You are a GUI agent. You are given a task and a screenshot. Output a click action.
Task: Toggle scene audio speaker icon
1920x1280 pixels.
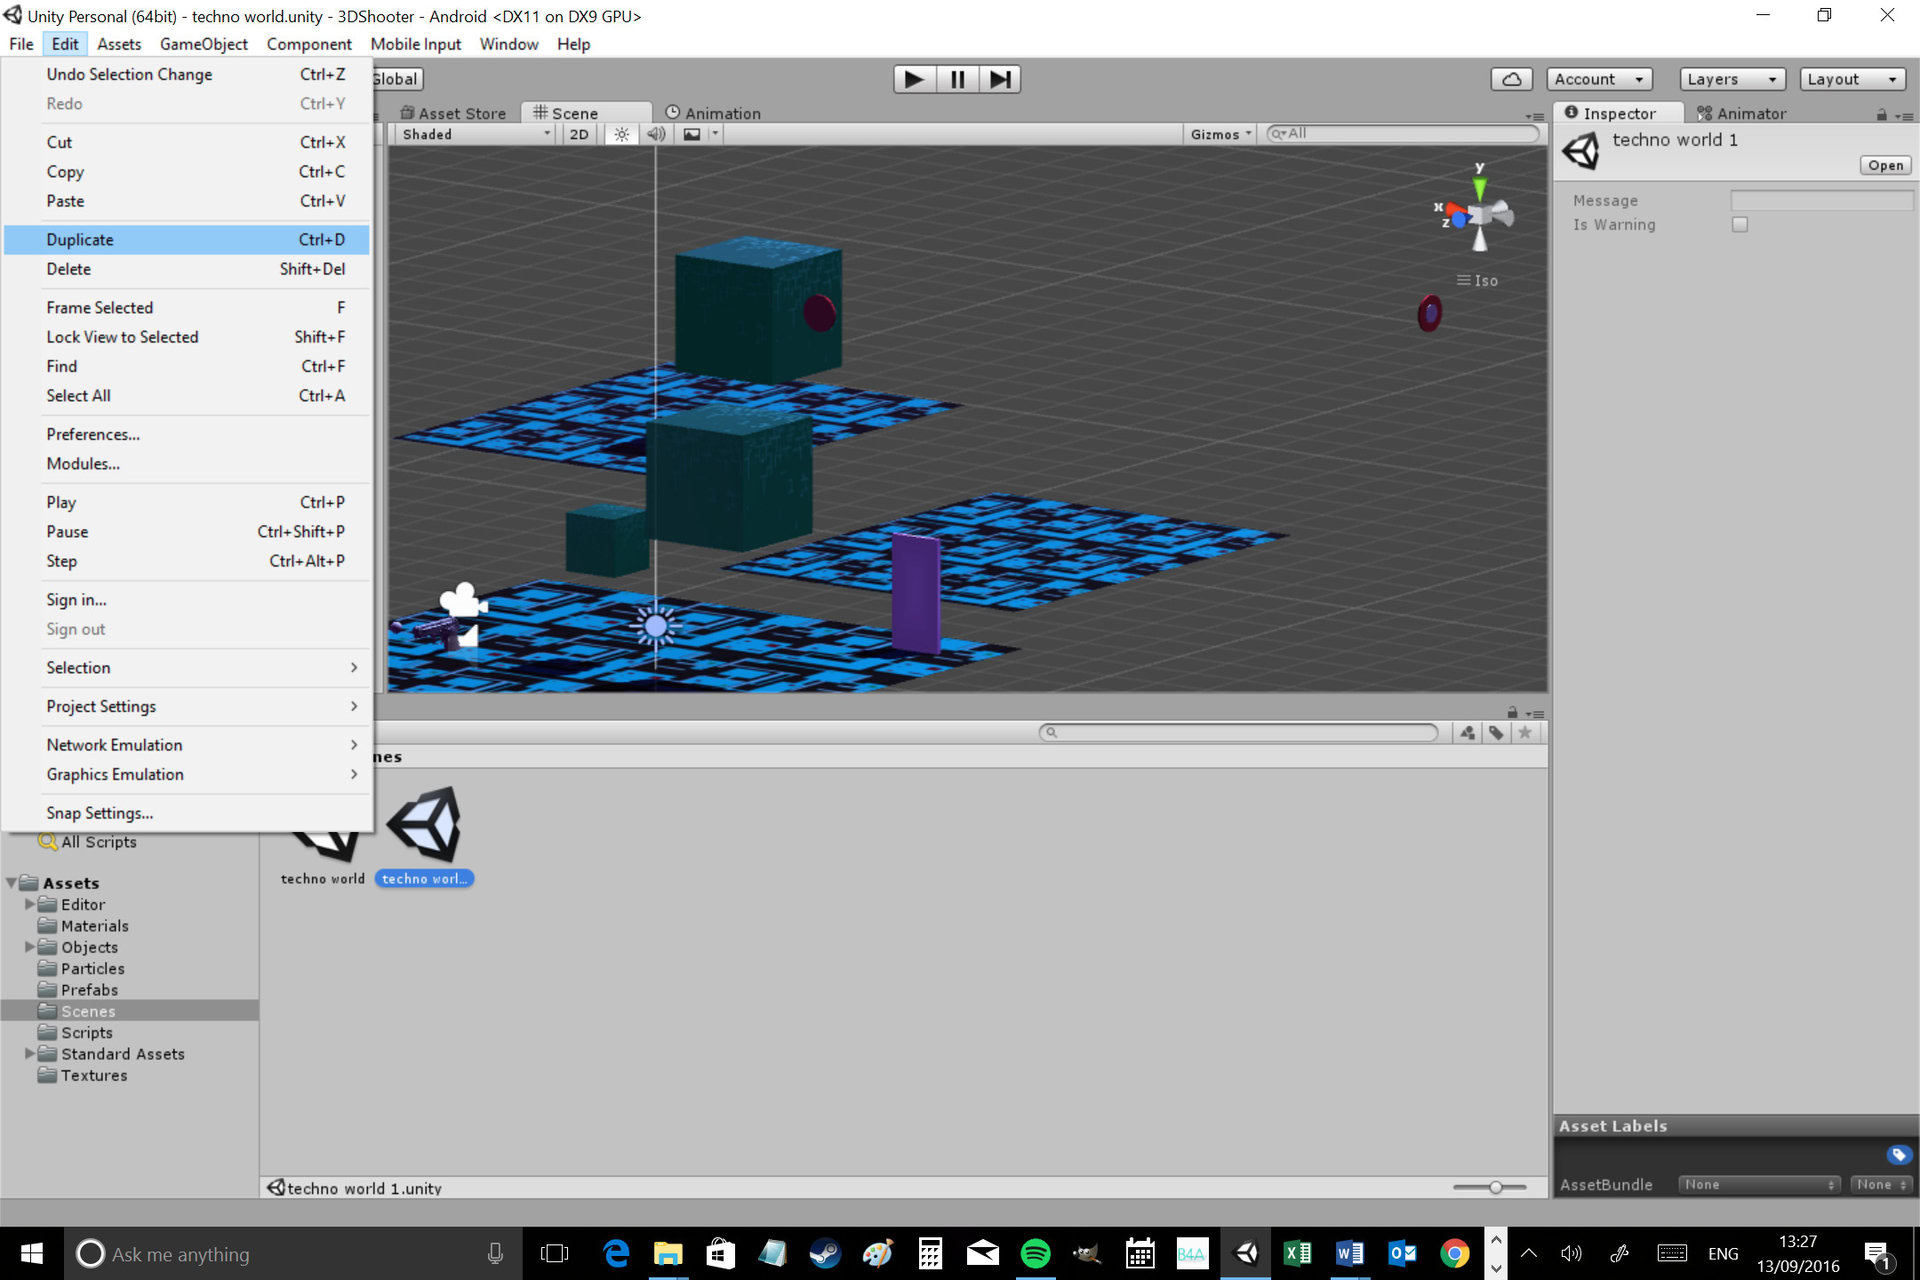click(656, 134)
